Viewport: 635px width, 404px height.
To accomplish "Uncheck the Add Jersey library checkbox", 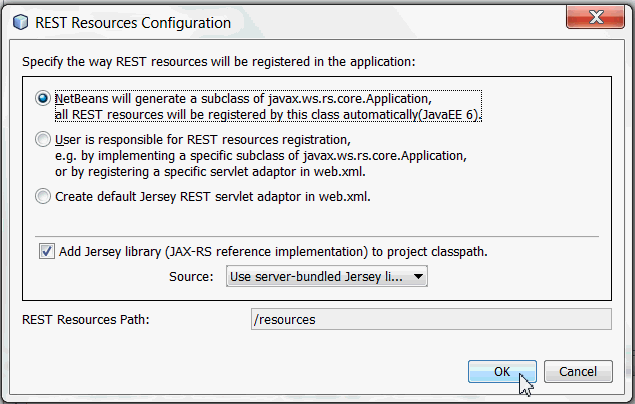I will 46,250.
